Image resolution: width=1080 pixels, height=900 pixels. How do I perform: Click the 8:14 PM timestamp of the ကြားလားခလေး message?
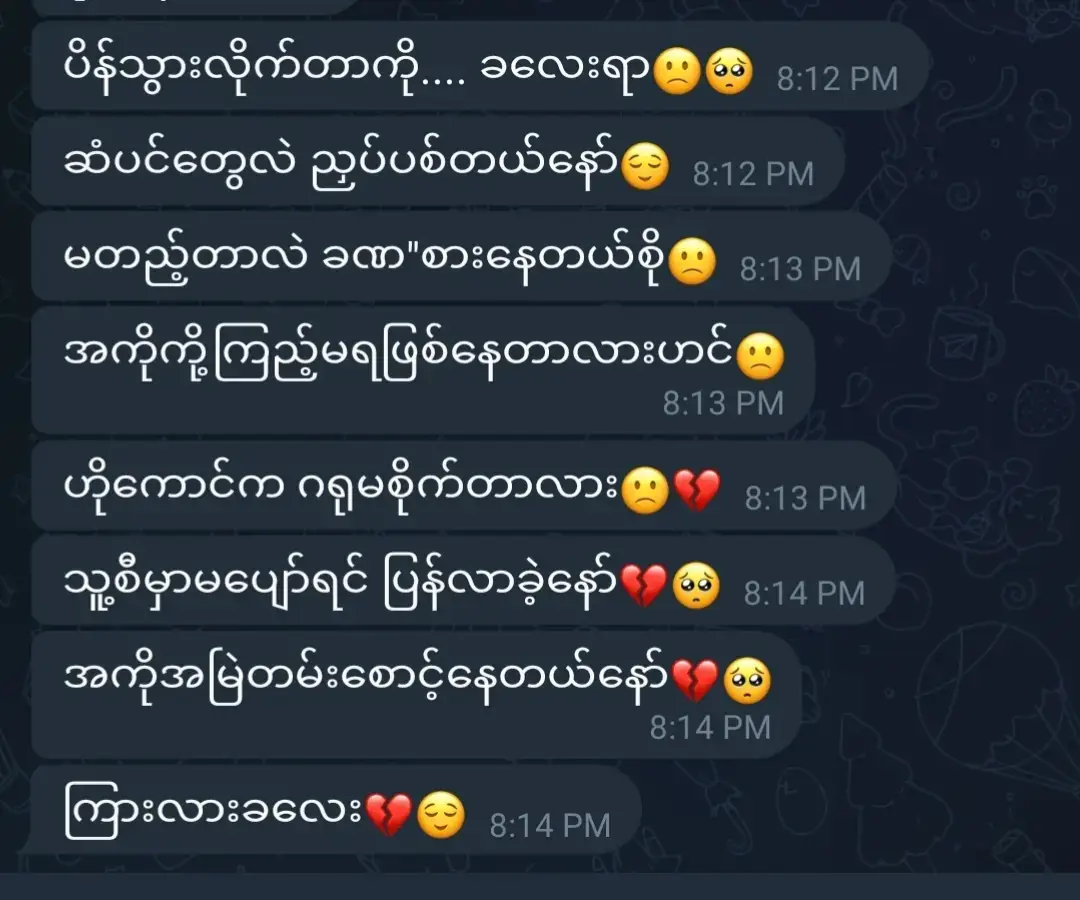pyautogui.click(x=550, y=826)
